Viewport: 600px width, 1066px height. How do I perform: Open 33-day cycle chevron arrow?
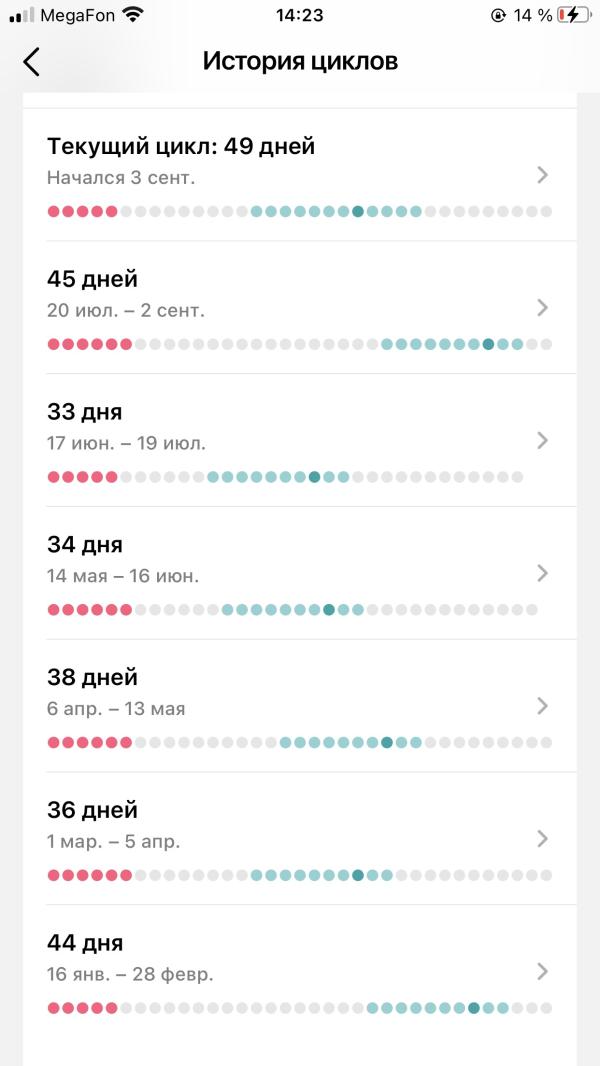pos(543,440)
